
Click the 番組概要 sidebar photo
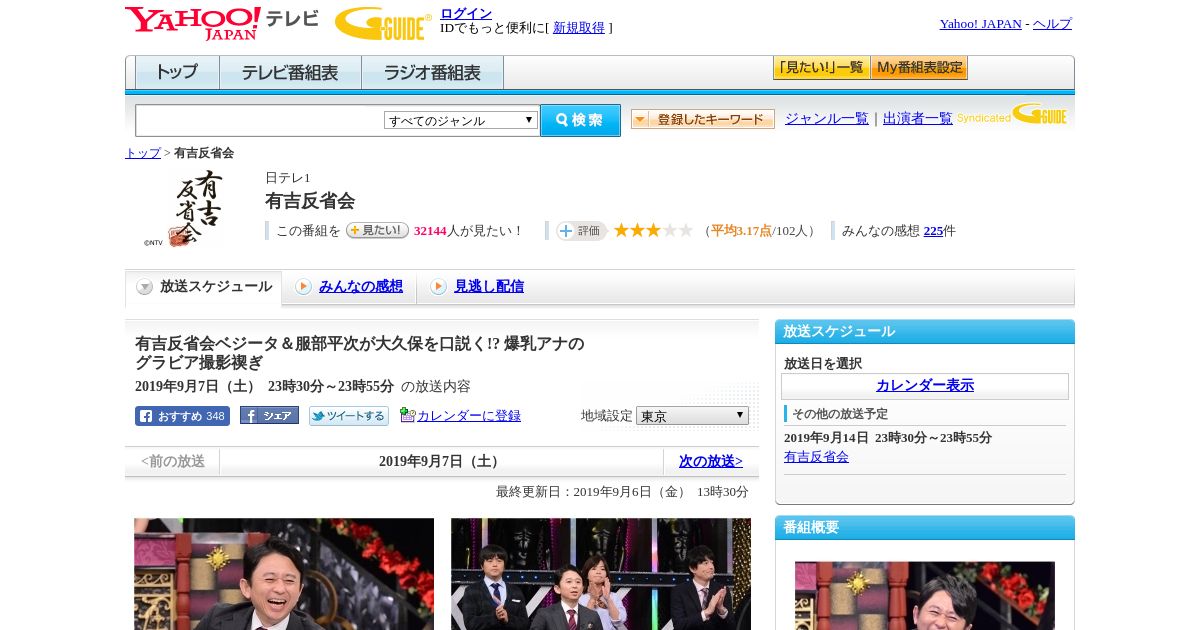point(925,596)
